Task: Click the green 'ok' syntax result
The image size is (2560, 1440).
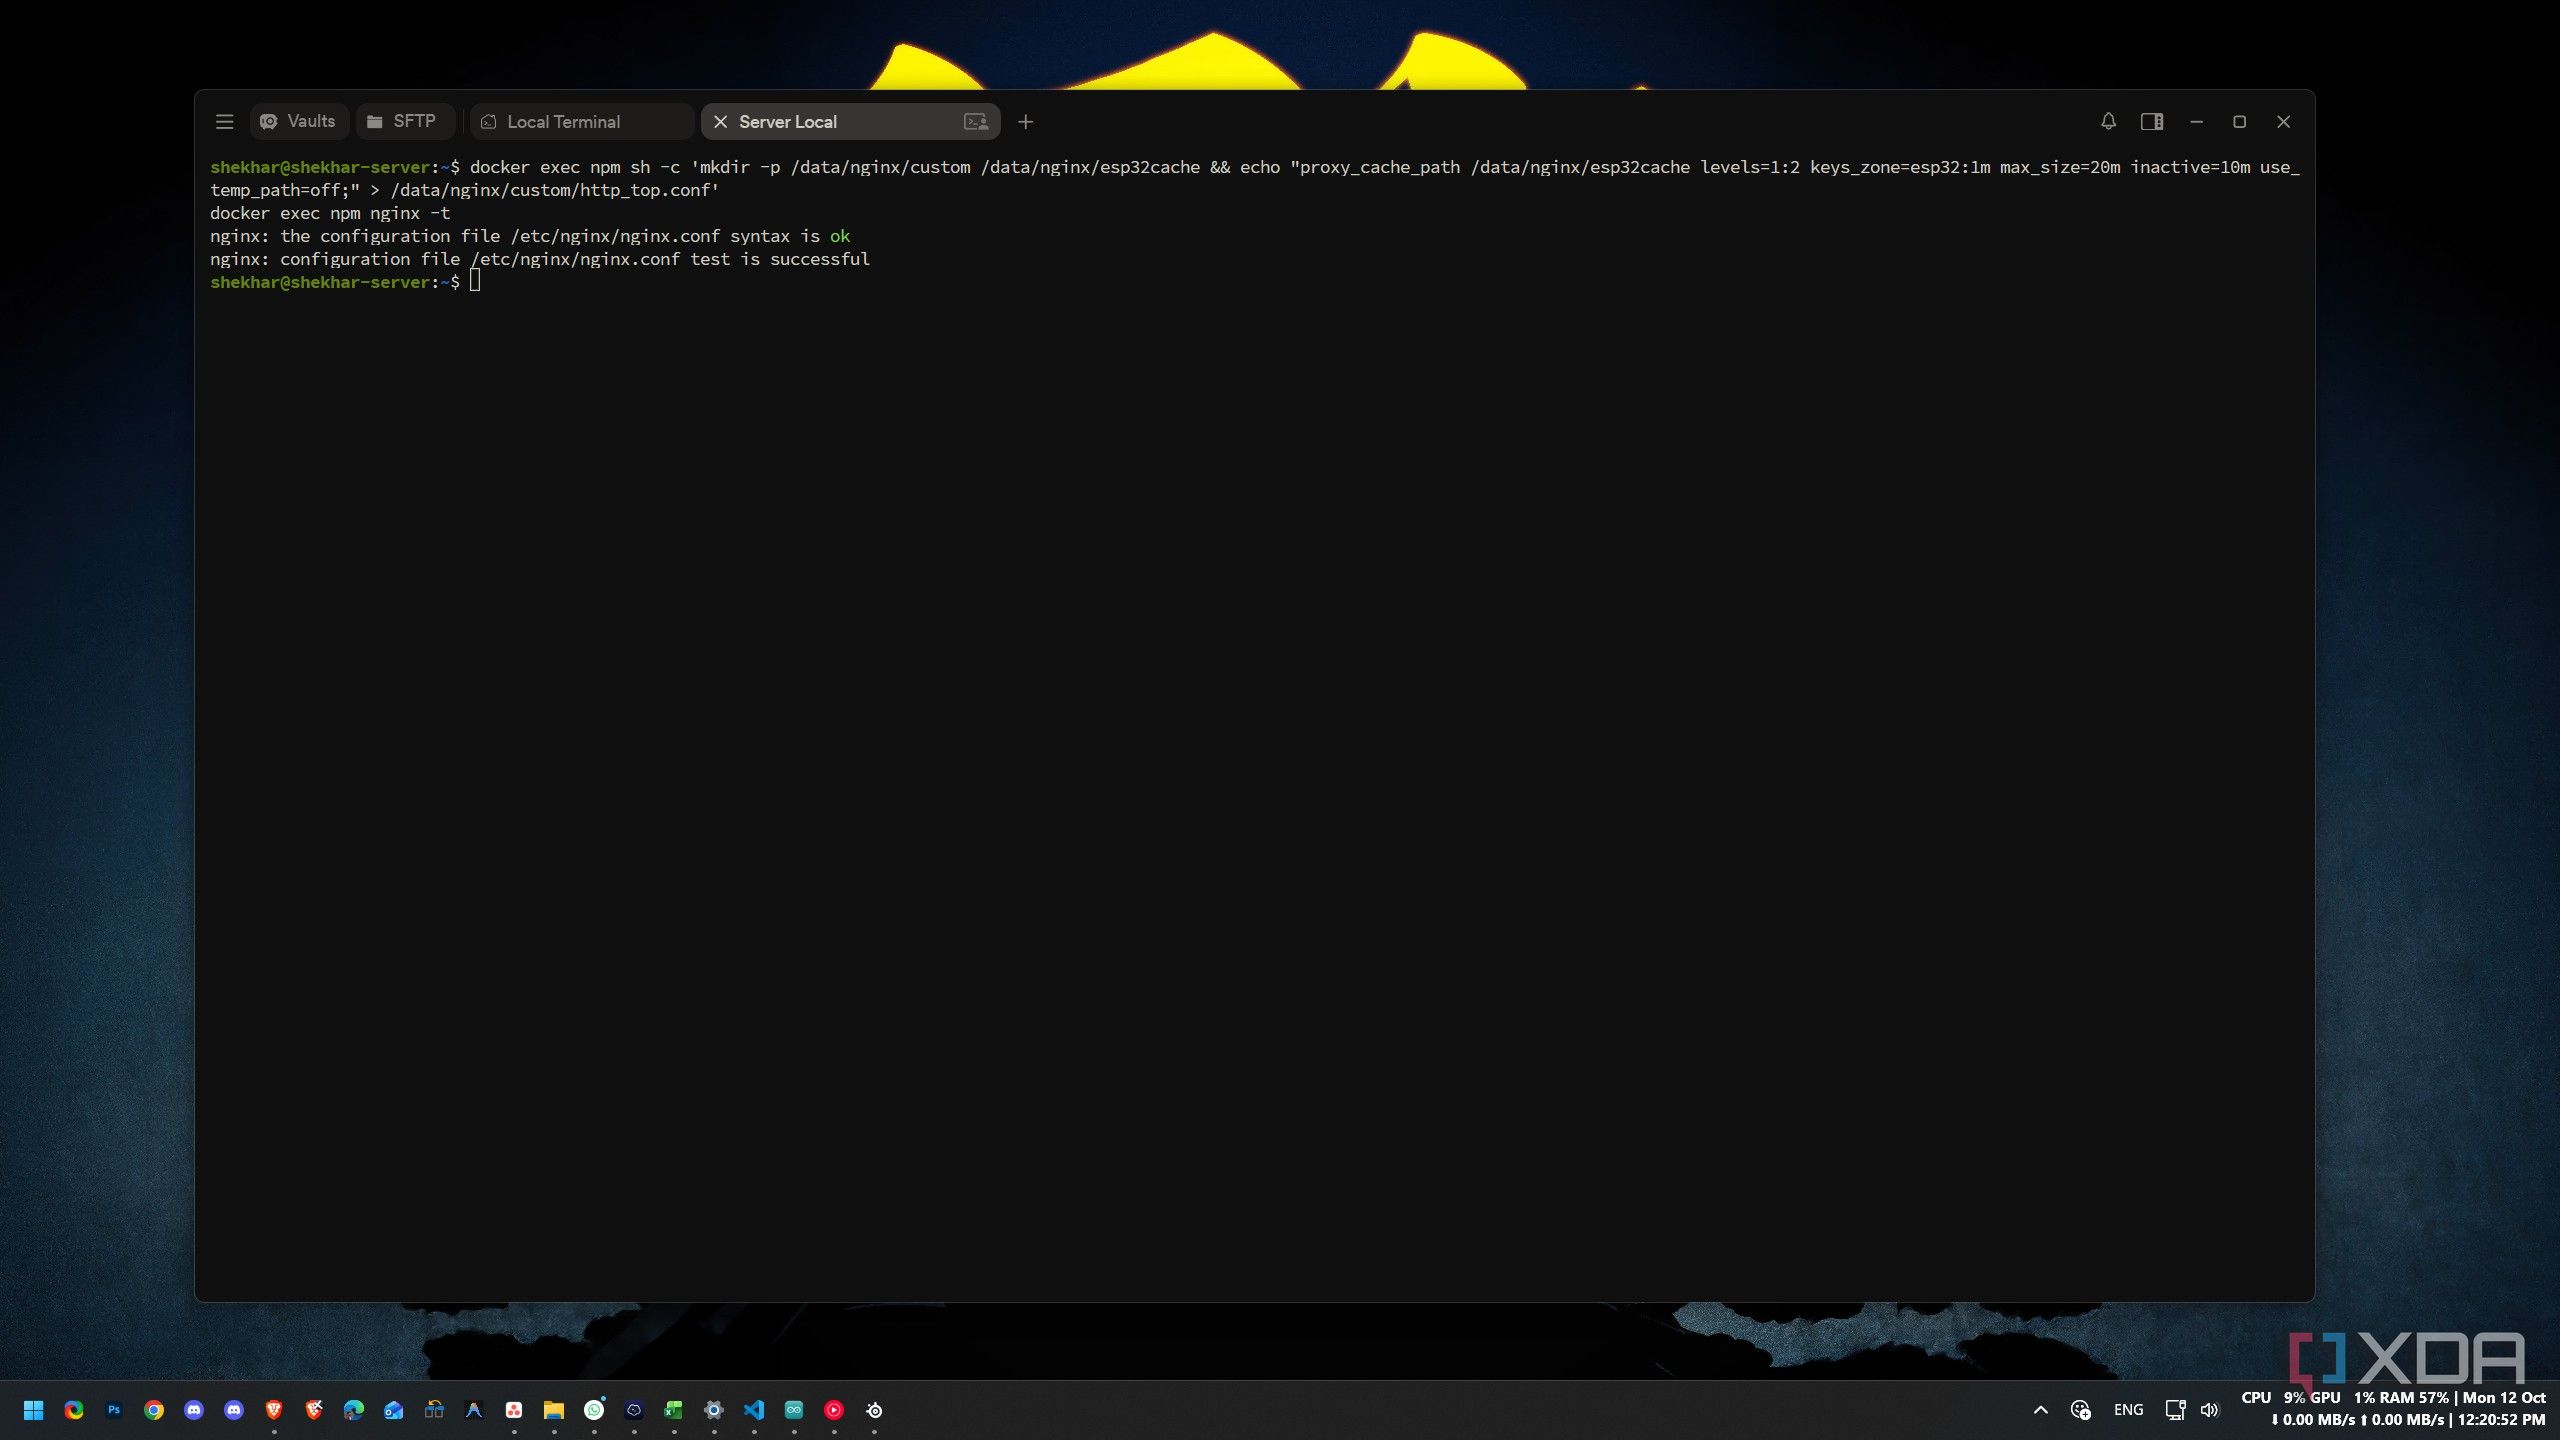Action: point(840,236)
